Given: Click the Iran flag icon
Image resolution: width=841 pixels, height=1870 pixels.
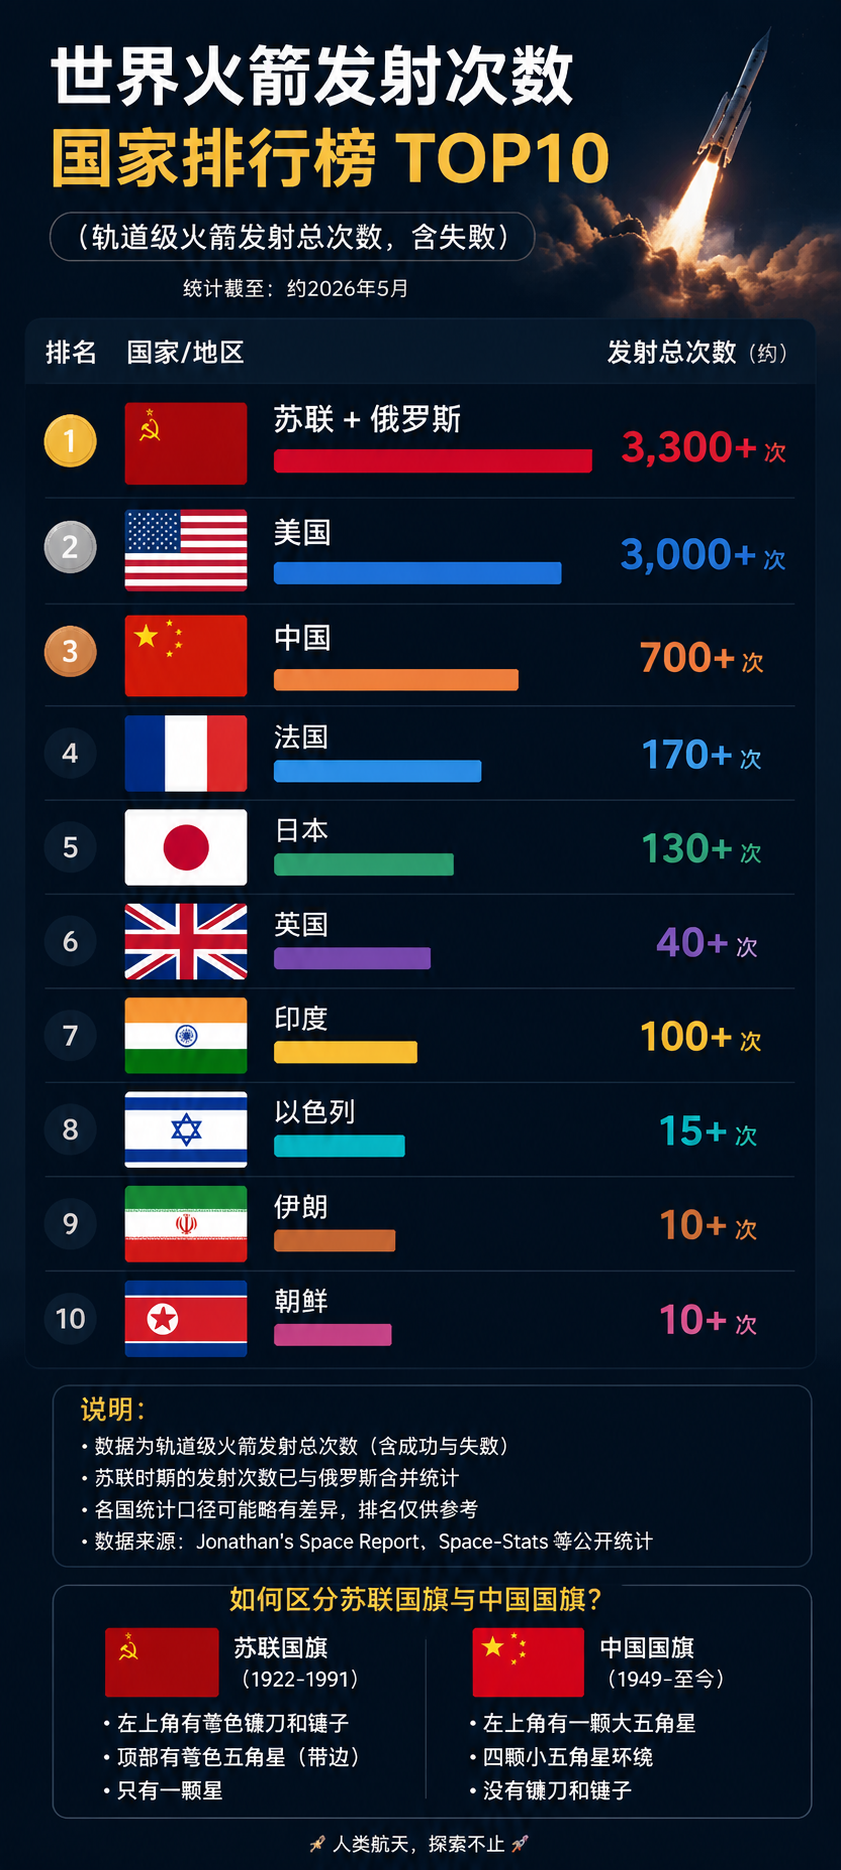Looking at the screenshot, I should pyautogui.click(x=186, y=1224).
